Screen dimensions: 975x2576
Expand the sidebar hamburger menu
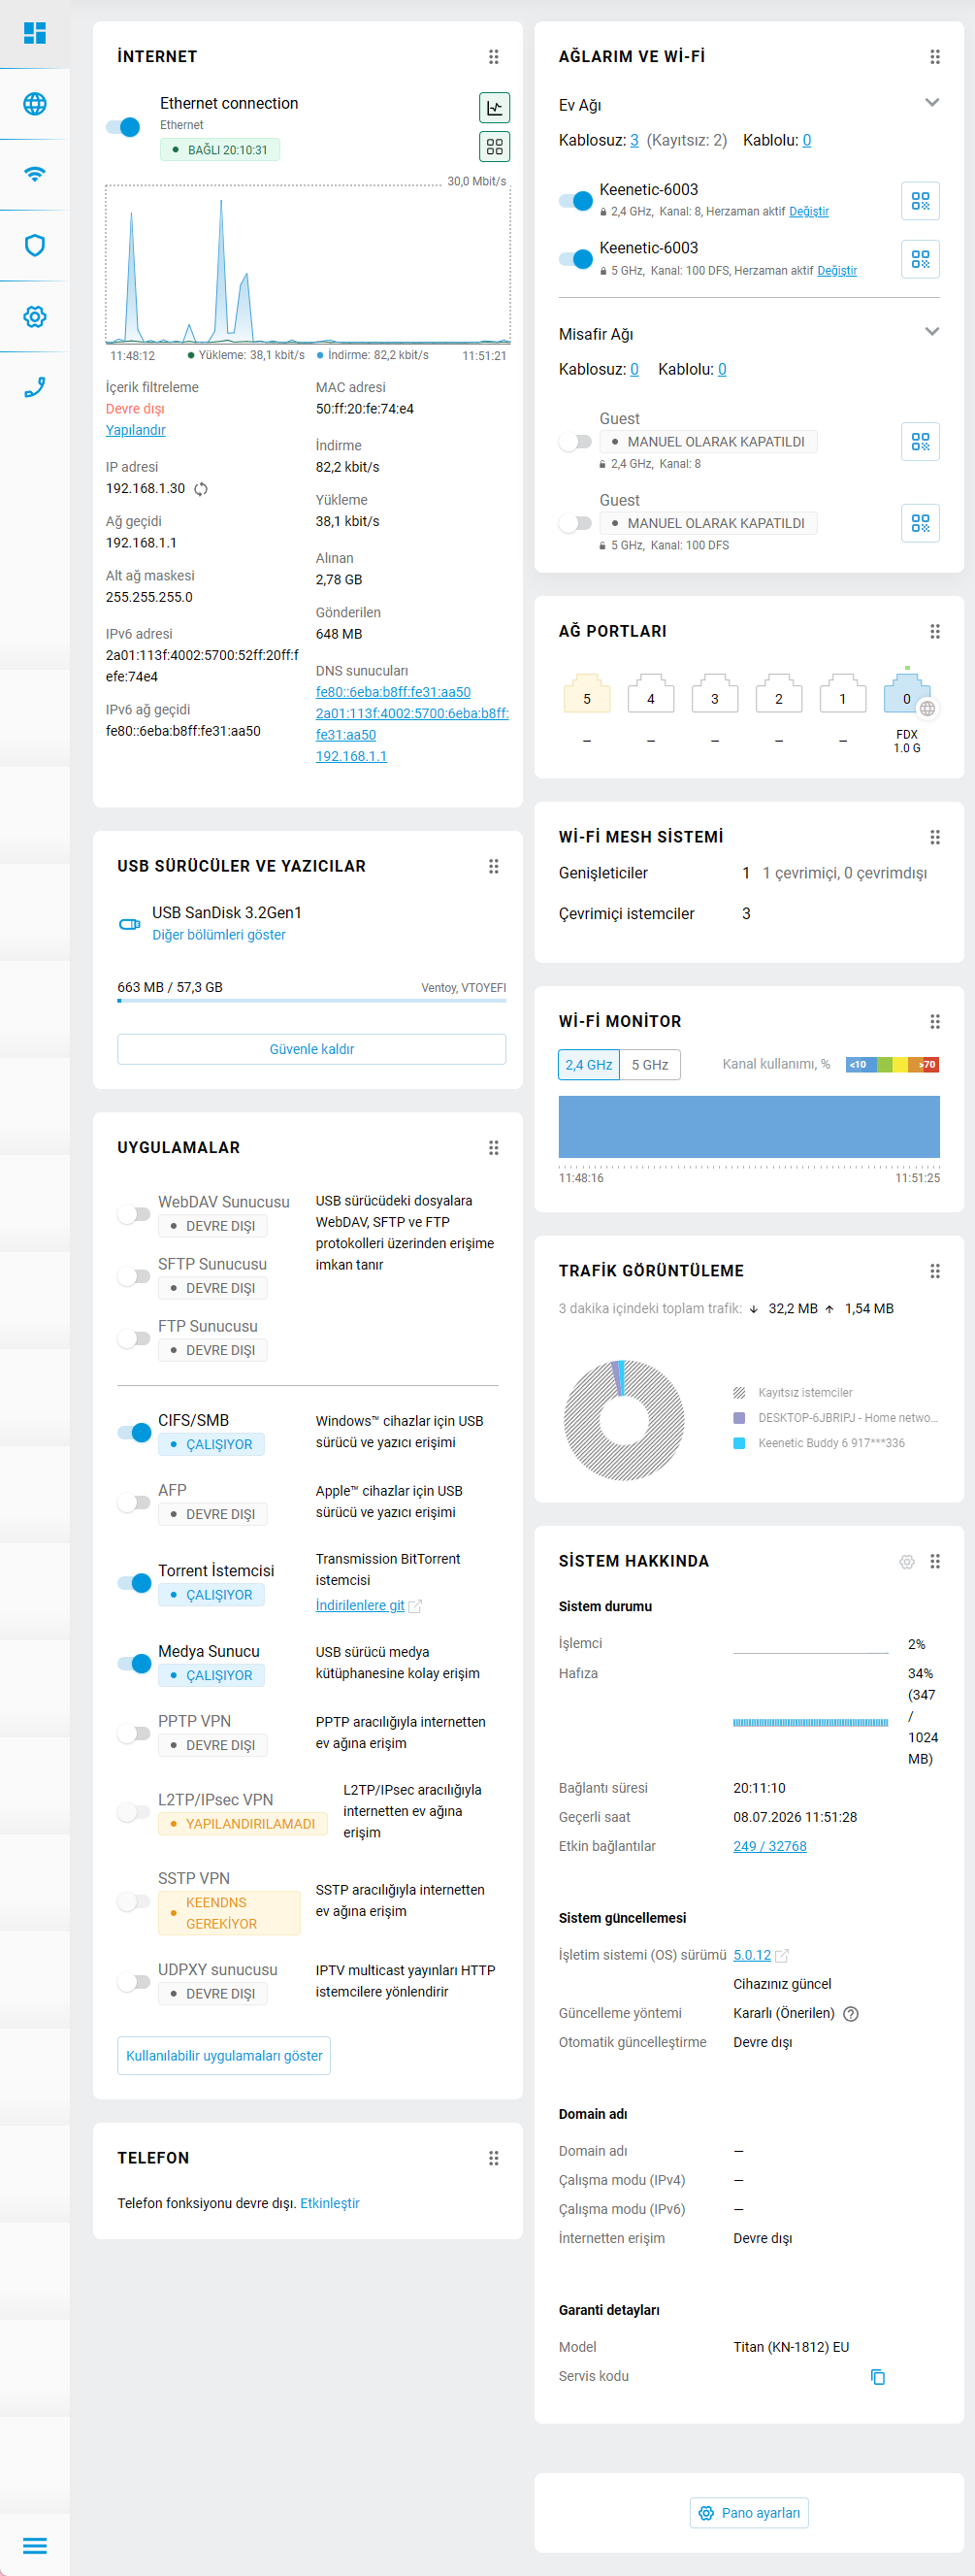(35, 2545)
